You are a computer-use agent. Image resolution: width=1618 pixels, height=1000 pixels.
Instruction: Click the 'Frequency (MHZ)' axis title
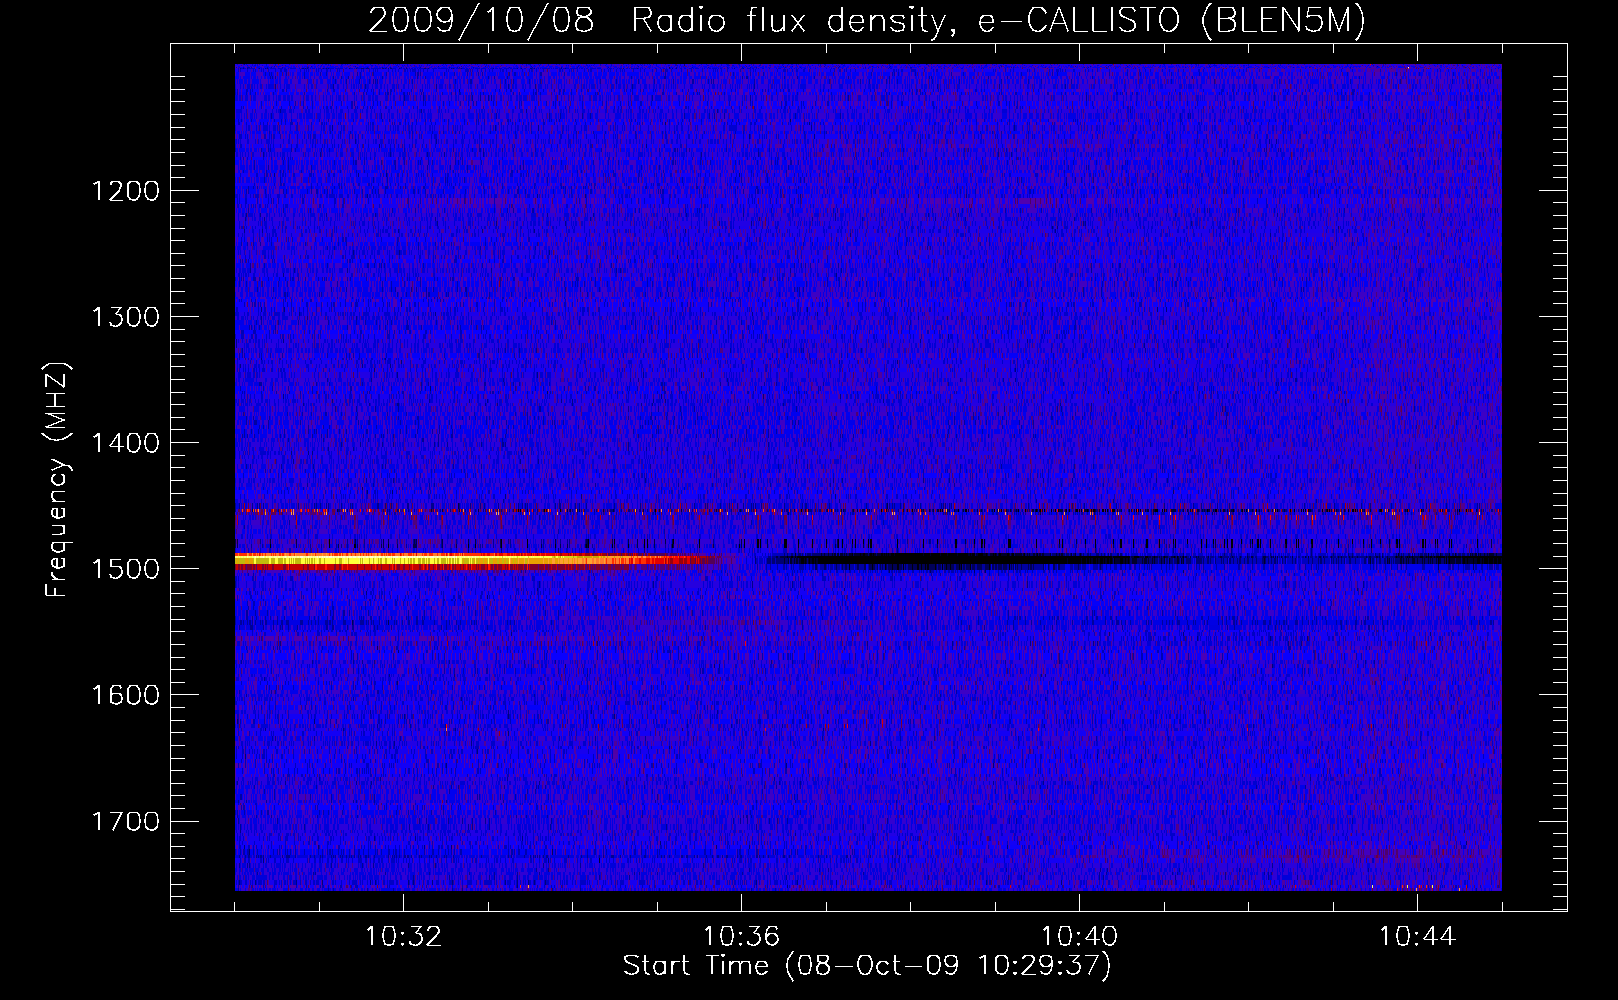click(58, 479)
